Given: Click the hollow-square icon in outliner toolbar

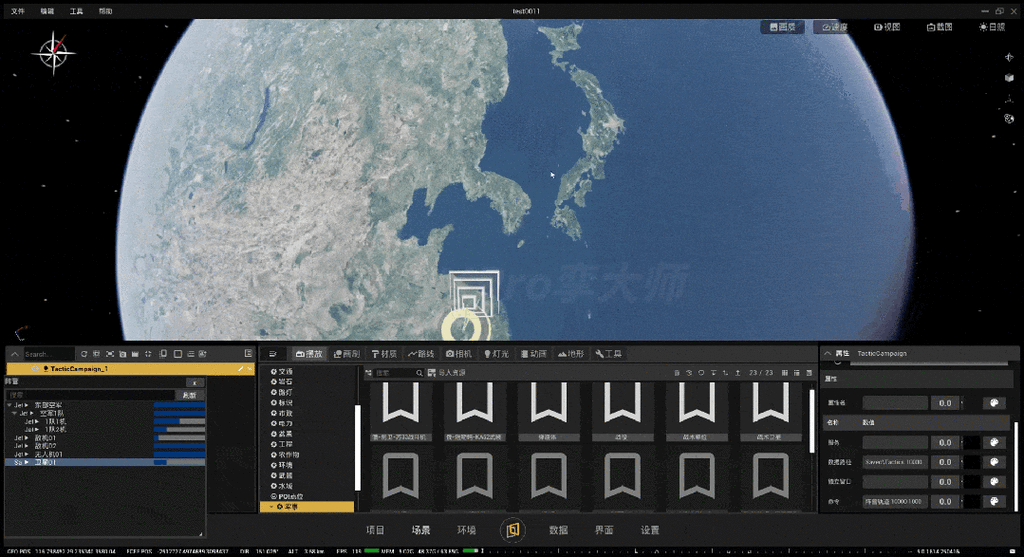Looking at the screenshot, I should click(x=178, y=354).
